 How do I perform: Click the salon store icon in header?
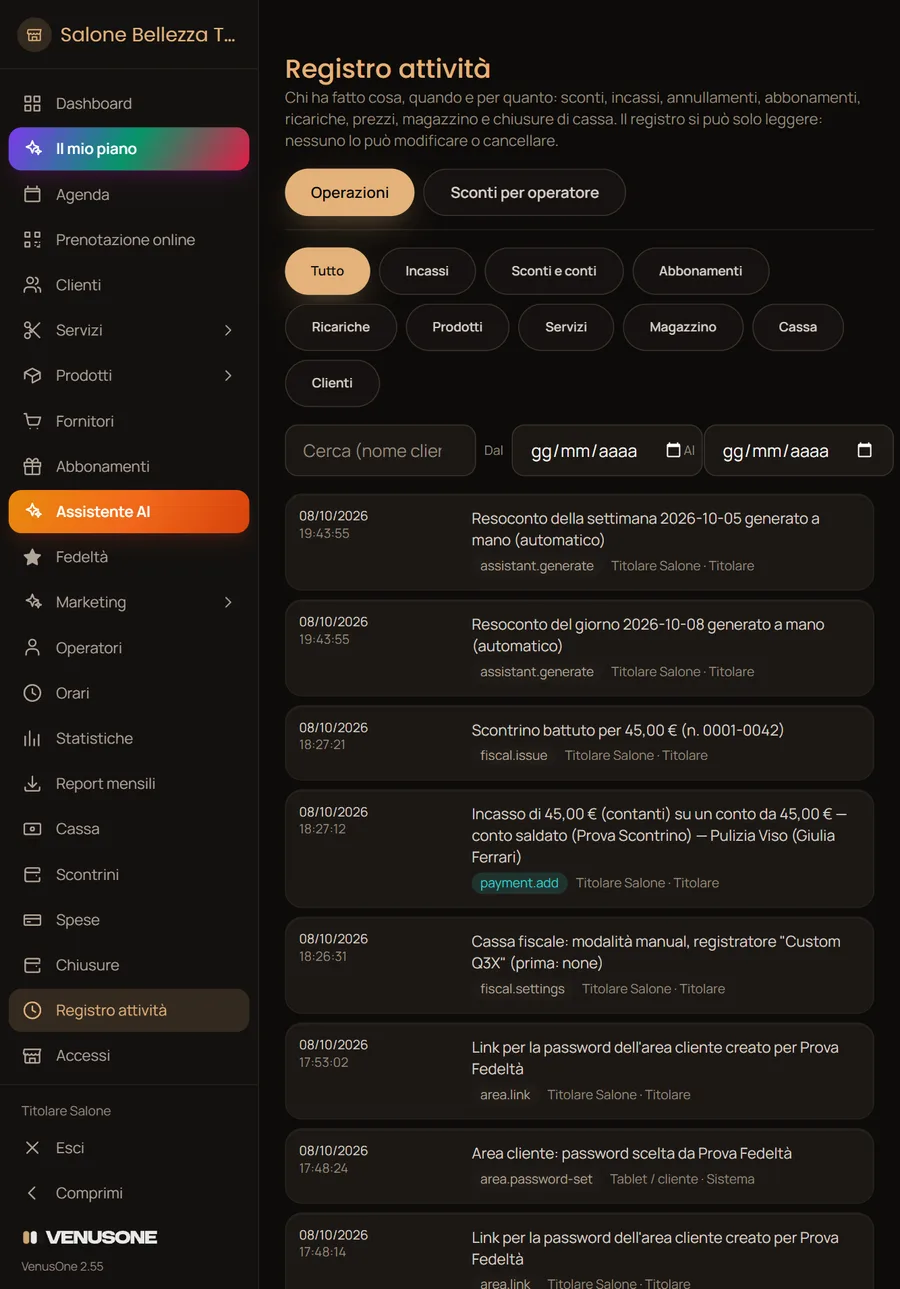click(x=34, y=35)
